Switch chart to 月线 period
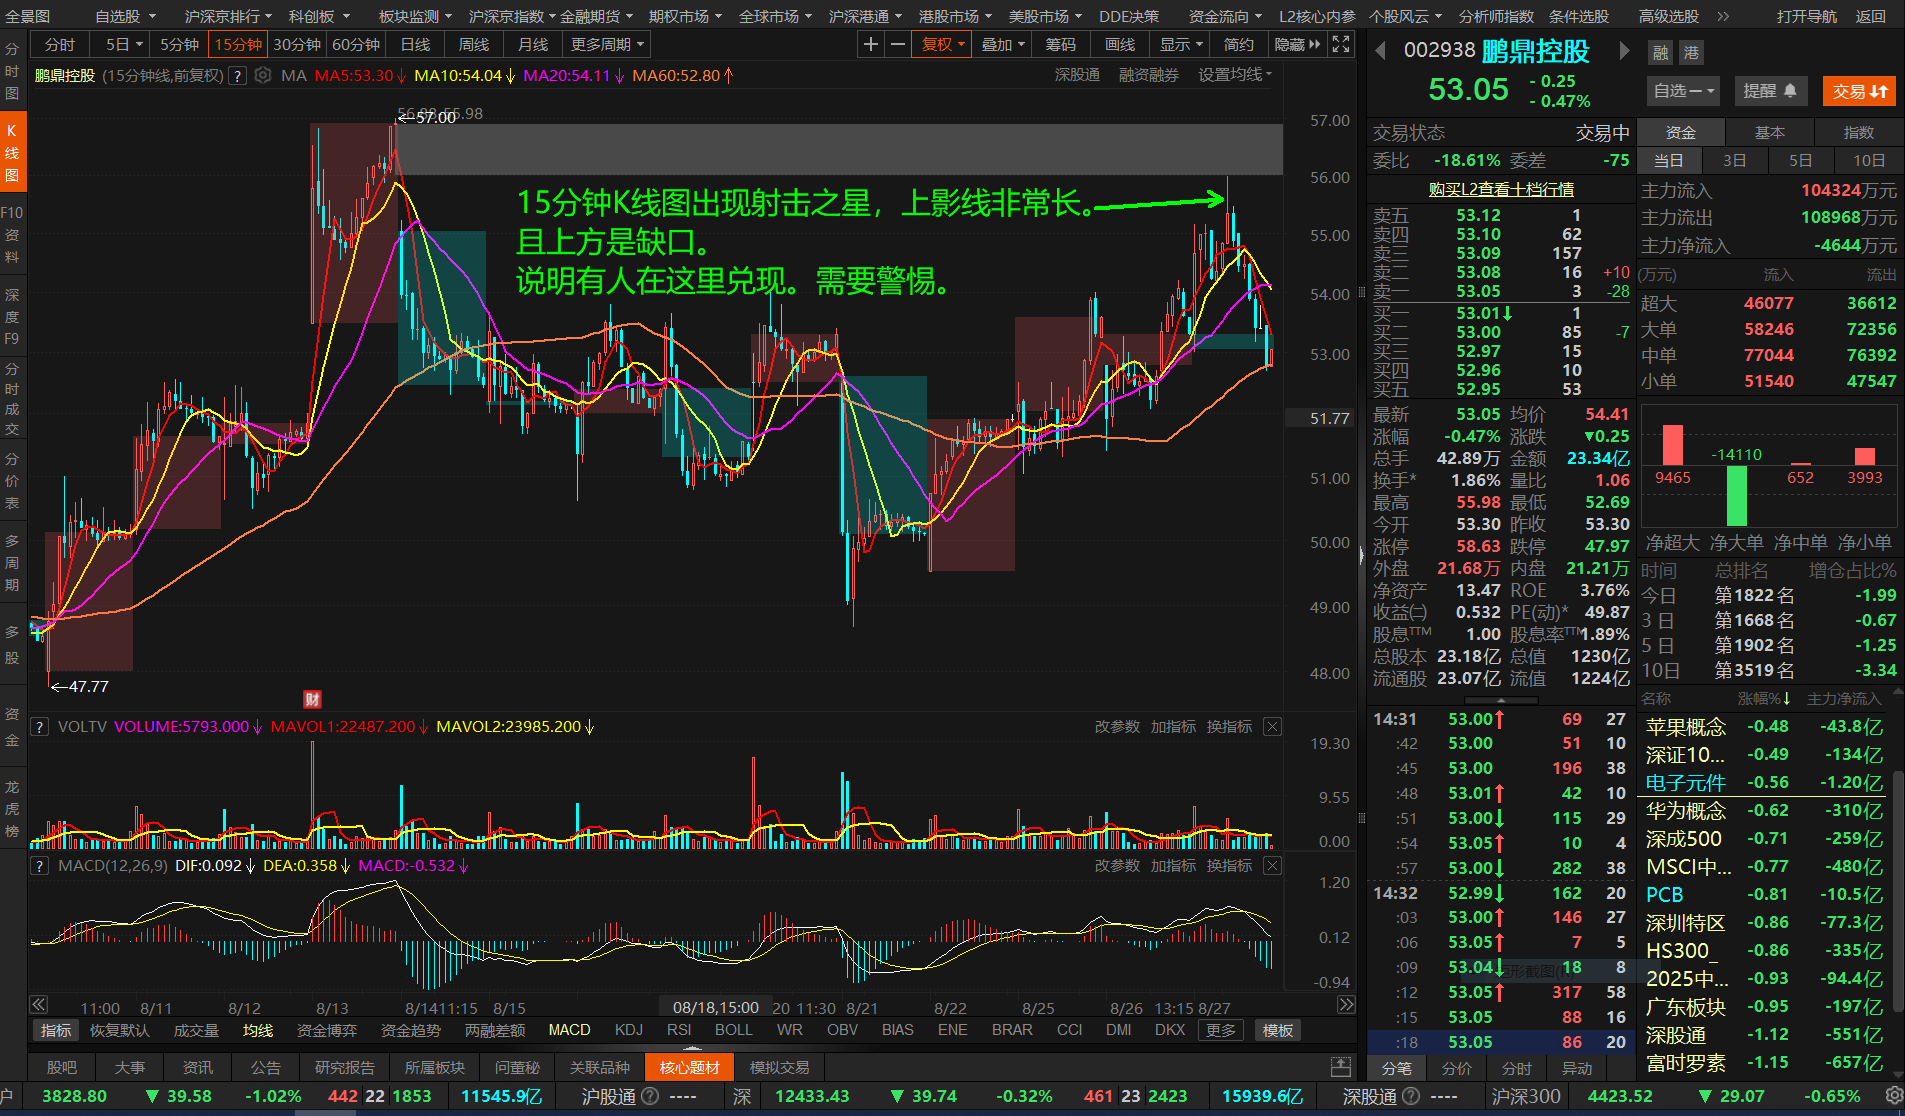The height and width of the screenshot is (1116, 1905). tap(533, 44)
